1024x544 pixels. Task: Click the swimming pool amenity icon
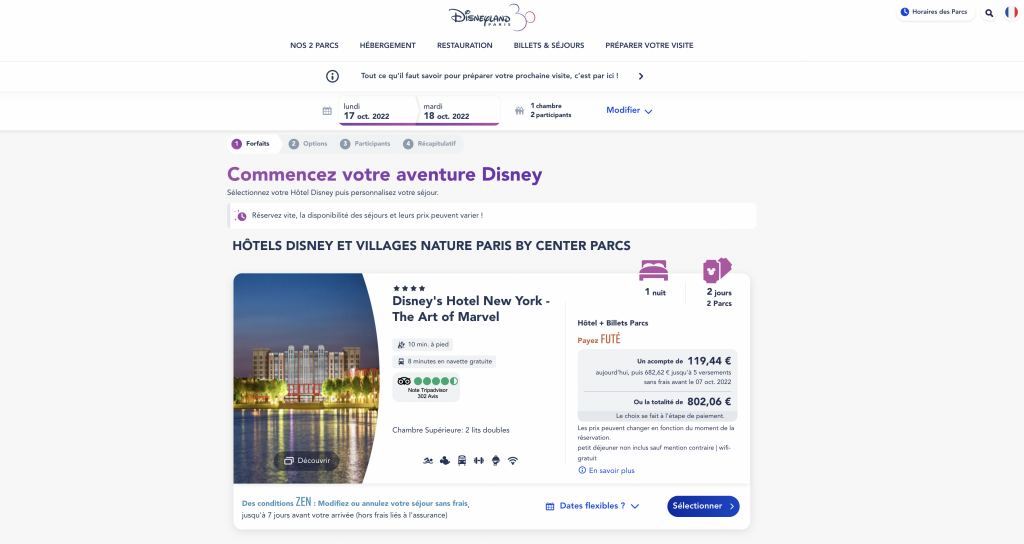[x=428, y=460]
